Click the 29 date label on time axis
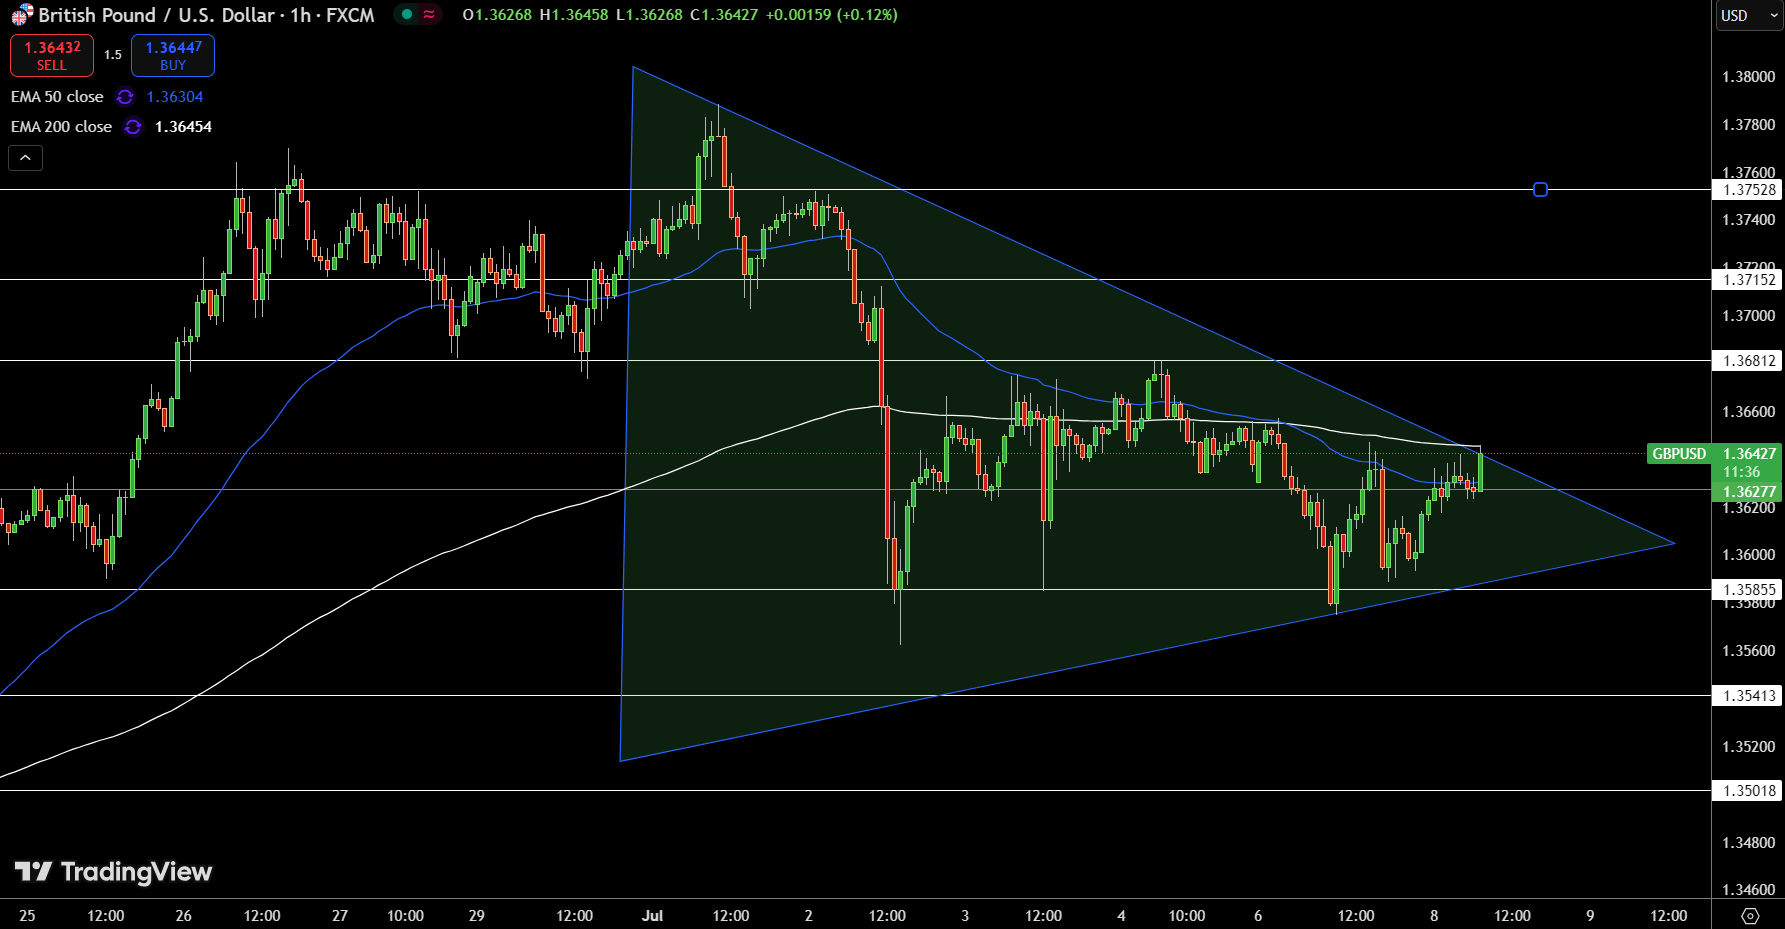1785x929 pixels. 477,916
